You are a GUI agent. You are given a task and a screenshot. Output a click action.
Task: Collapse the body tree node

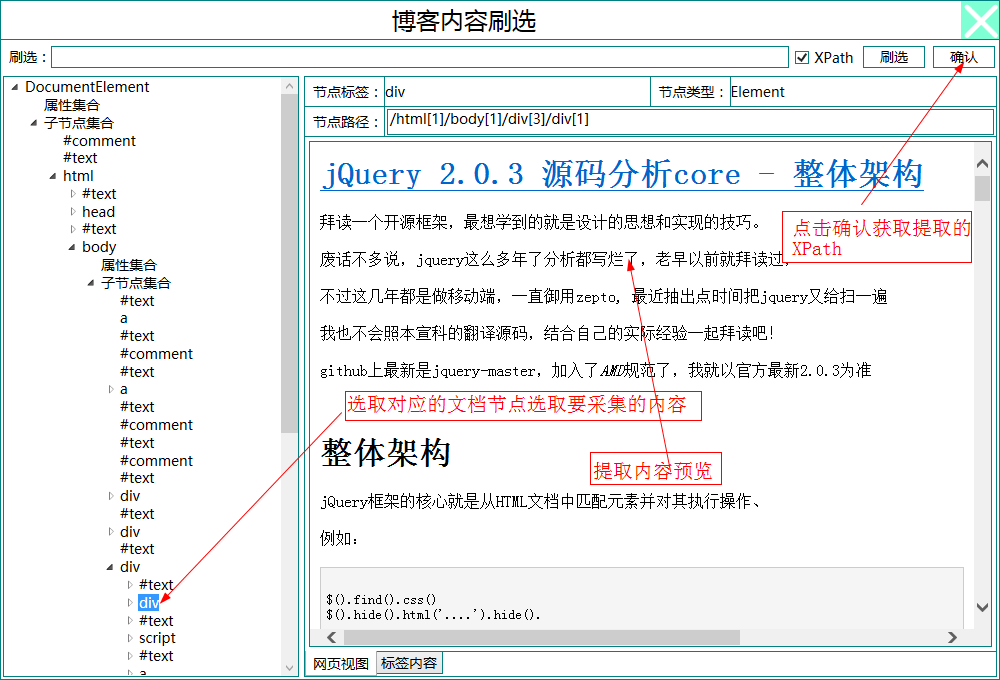(x=72, y=247)
